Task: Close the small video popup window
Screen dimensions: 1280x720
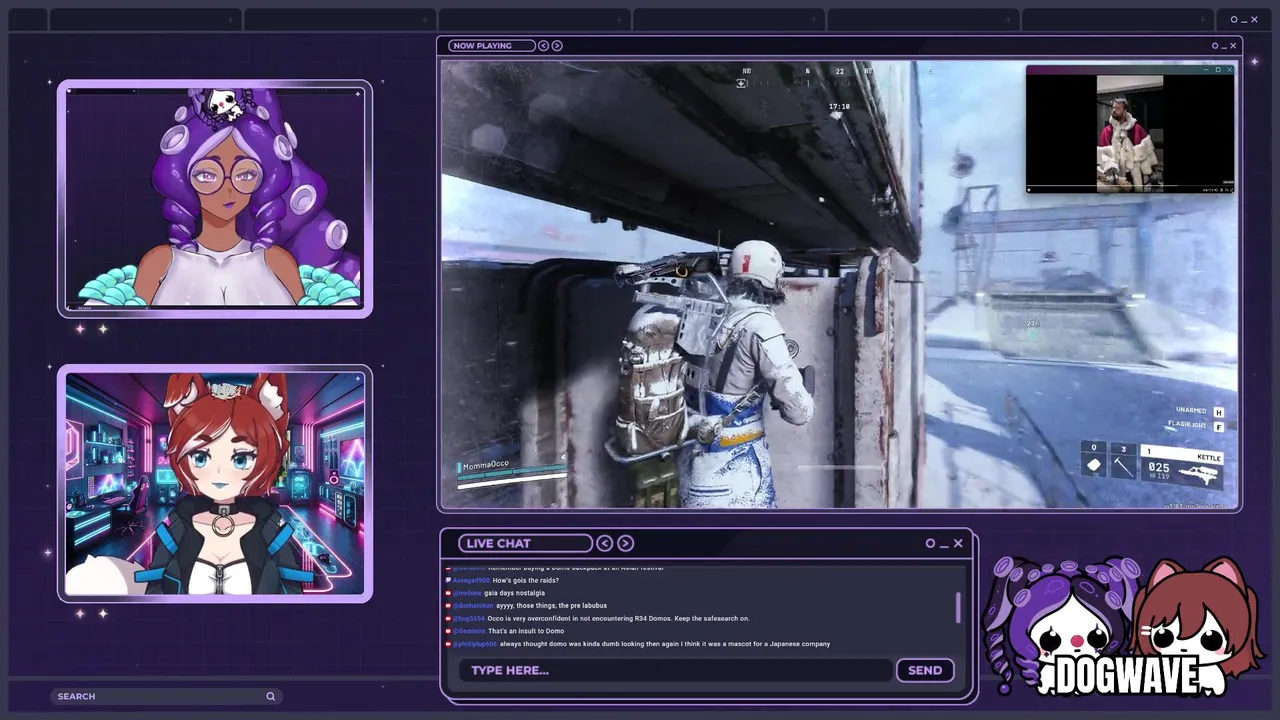Action: tap(1229, 70)
